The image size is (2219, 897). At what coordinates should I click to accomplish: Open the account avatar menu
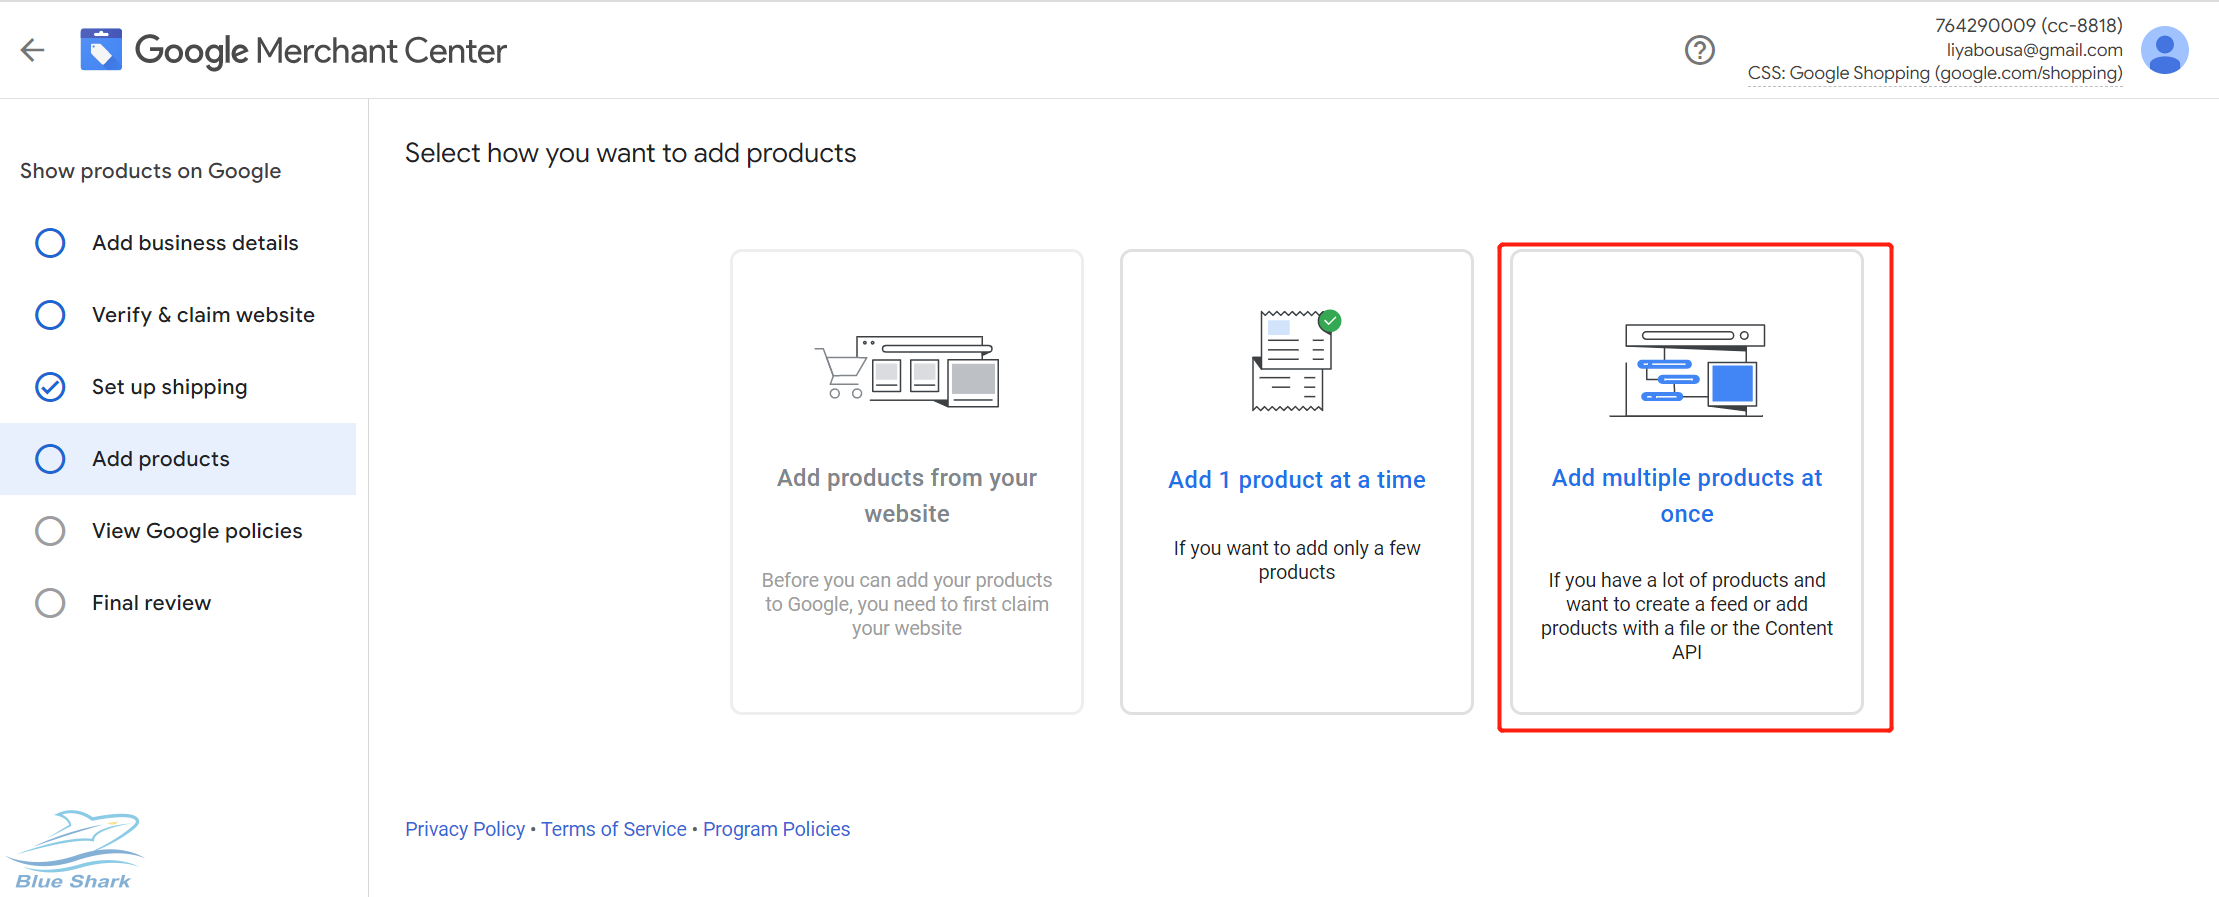coord(2164,50)
